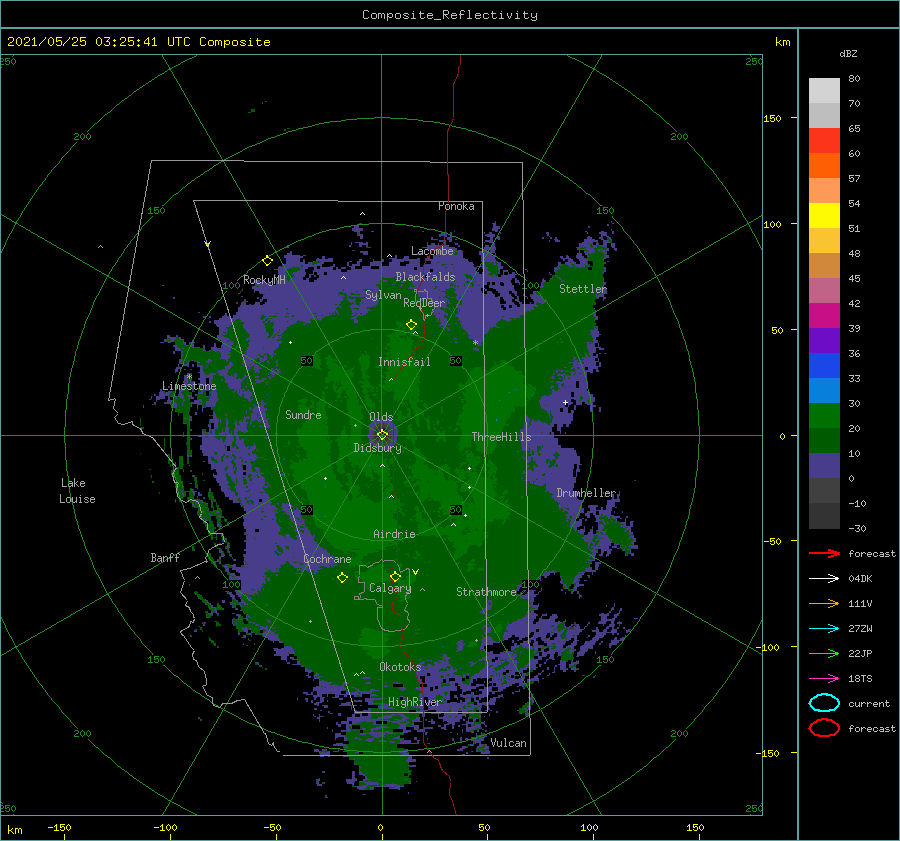Click the RockyMH label
Image resolution: width=900 pixels, height=841 pixels.
pyautogui.click(x=264, y=280)
